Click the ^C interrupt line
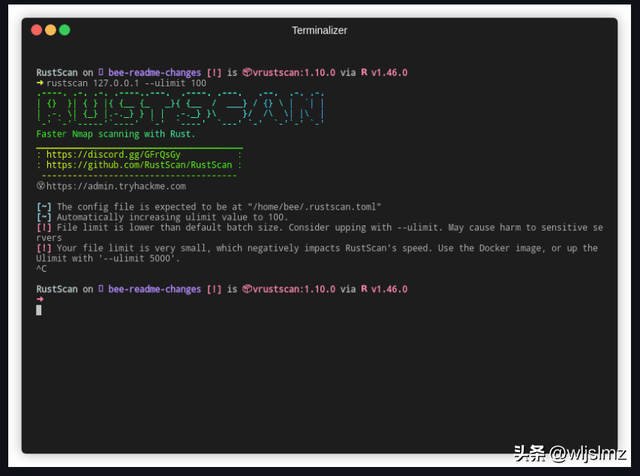Image resolution: width=640 pixels, height=476 pixels. (x=41, y=269)
